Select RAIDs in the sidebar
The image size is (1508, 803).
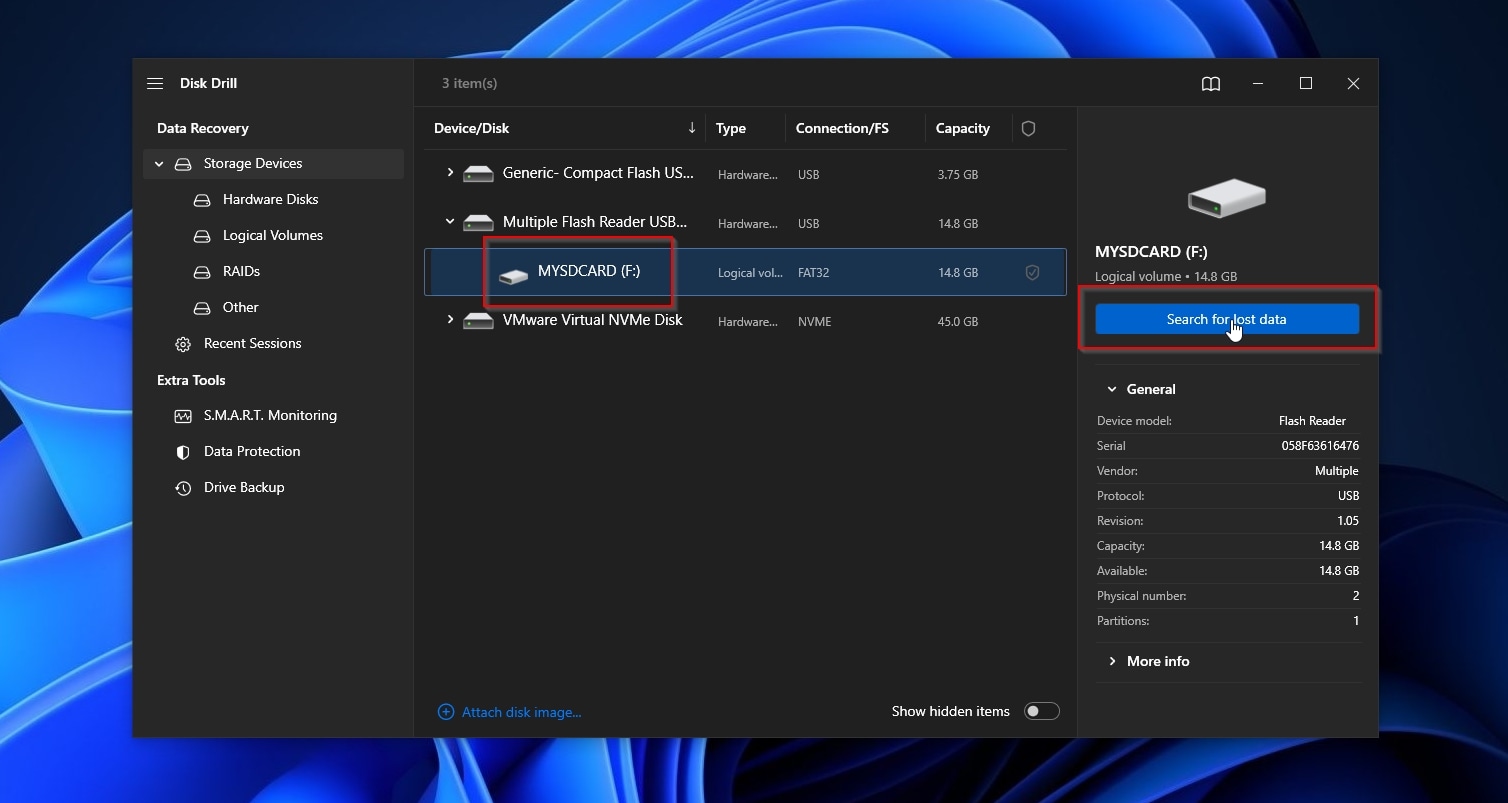[239, 271]
